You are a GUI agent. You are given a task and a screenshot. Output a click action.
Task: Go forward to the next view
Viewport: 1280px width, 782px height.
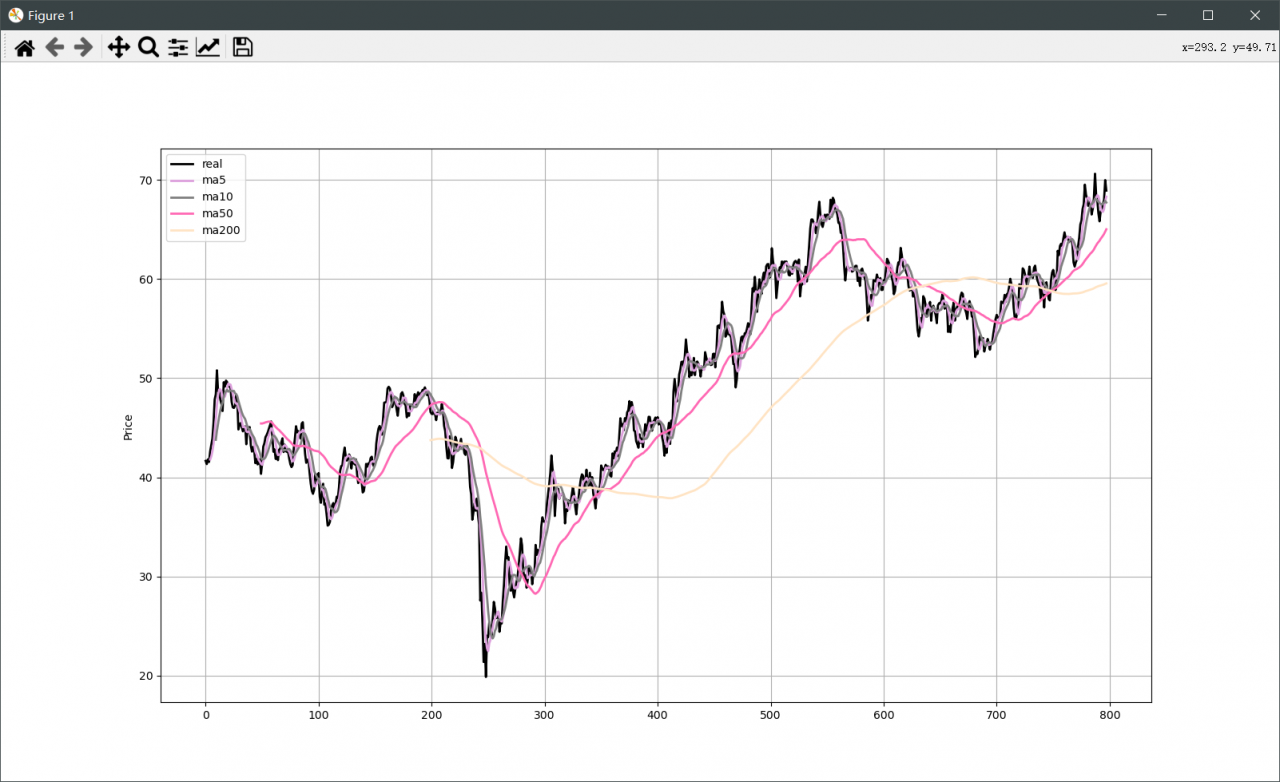[x=84, y=47]
